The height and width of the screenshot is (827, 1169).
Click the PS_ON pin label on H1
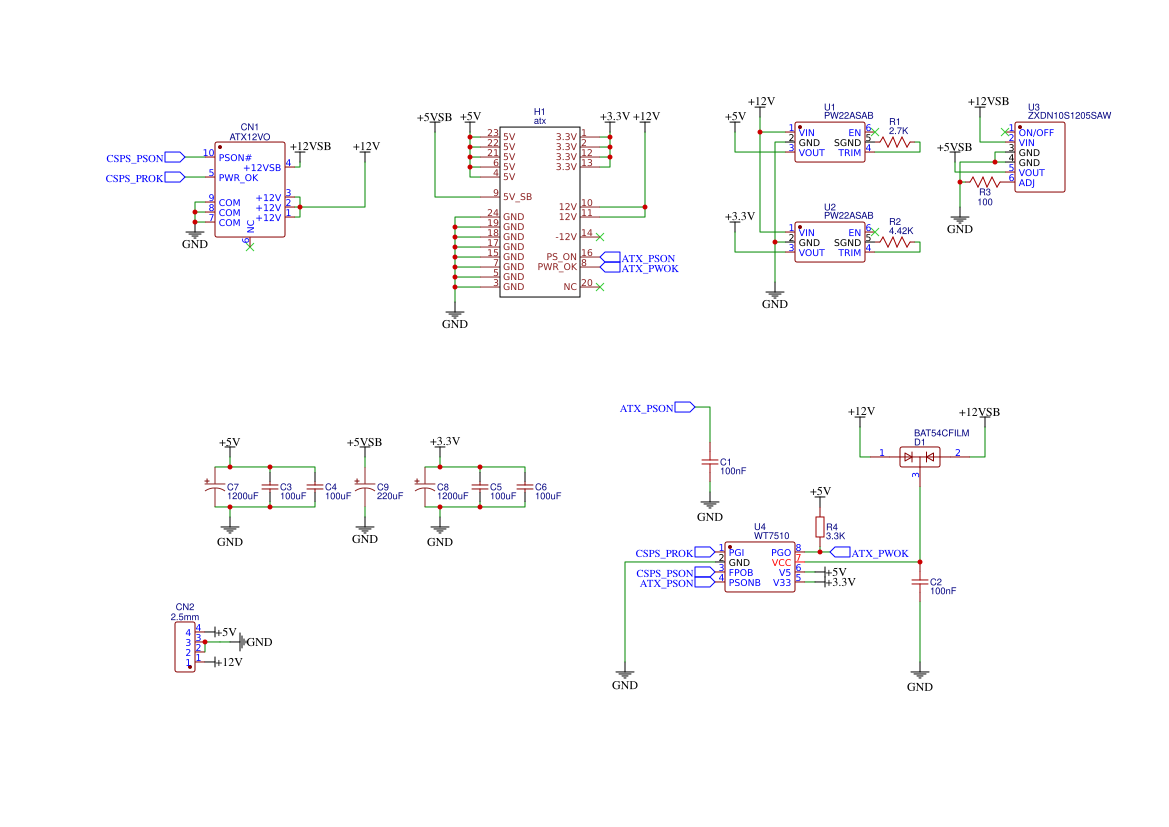[561, 257]
